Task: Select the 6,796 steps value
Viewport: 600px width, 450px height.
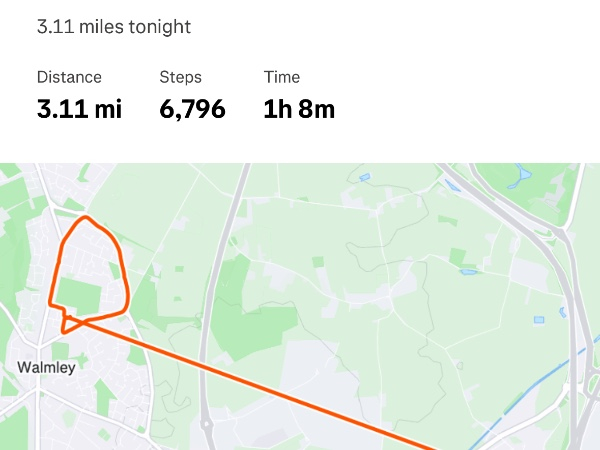Action: point(192,109)
